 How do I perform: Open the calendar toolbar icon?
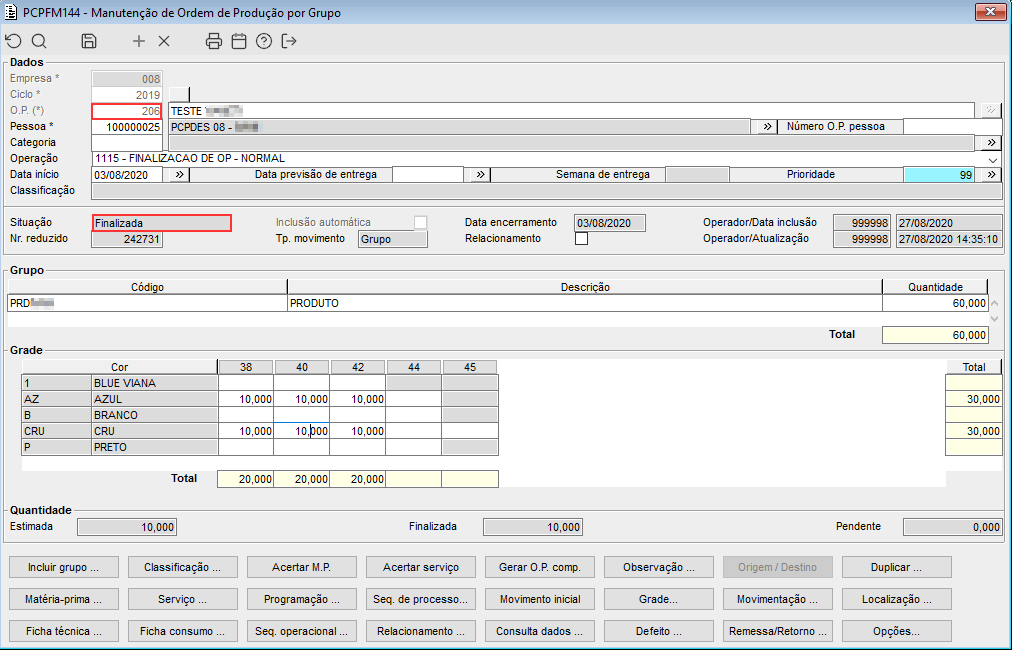tap(239, 41)
